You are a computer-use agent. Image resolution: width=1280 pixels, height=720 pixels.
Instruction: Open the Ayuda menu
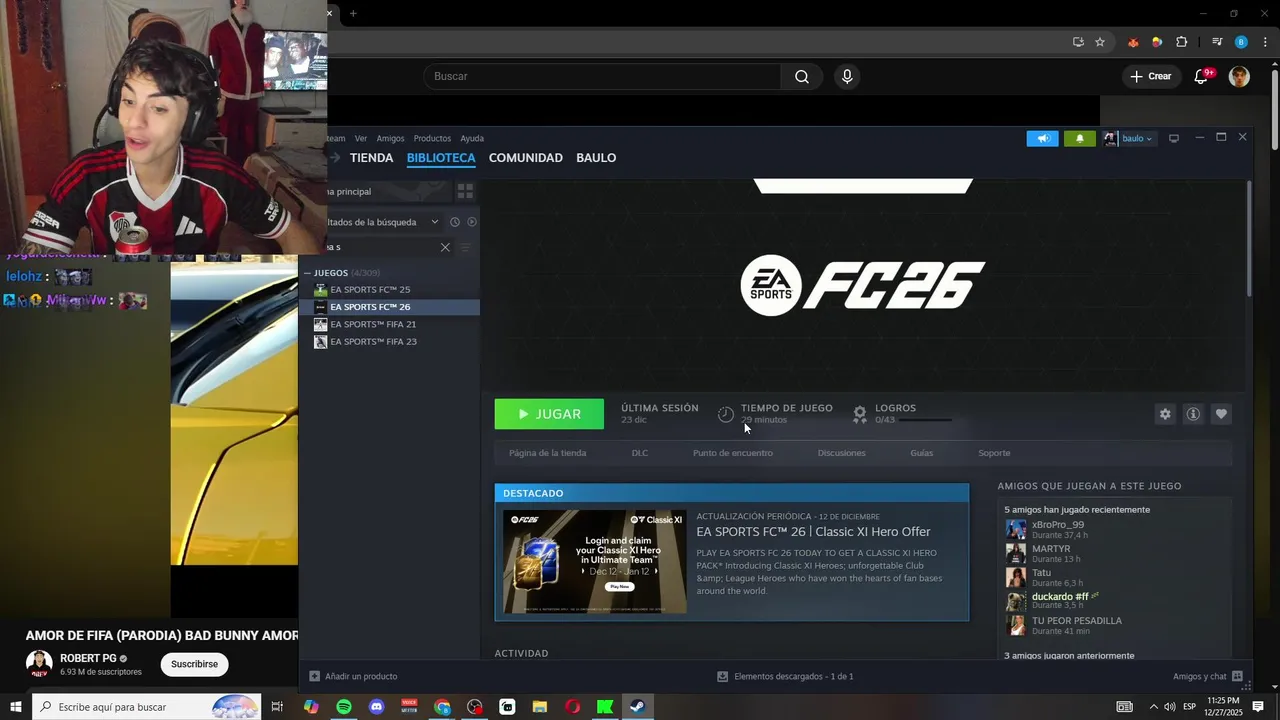(472, 138)
